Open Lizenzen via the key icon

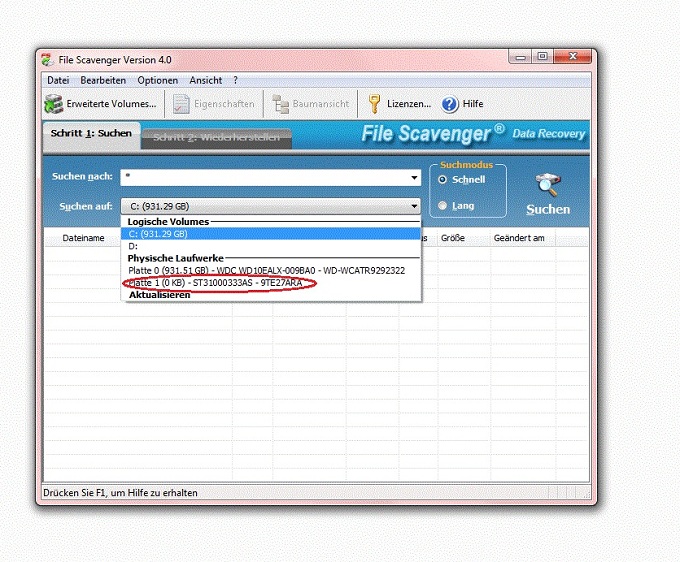tap(374, 104)
